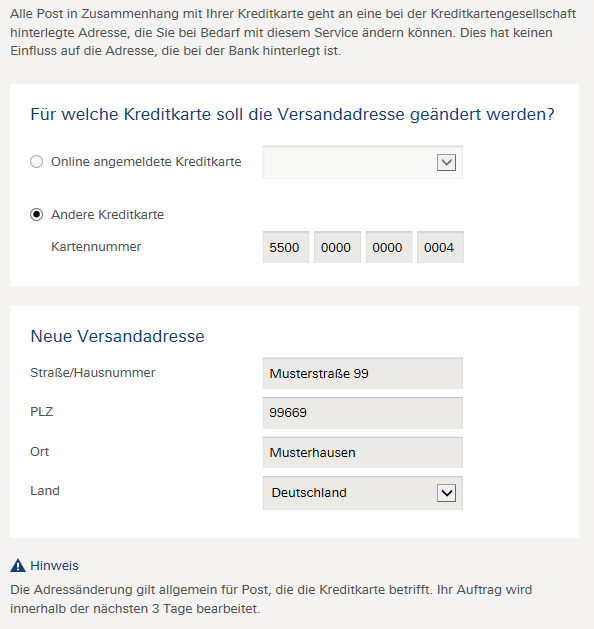The image size is (594, 629).
Task: Select the Andere Kreditkarte radio button
Action: pyautogui.click(x=36, y=215)
